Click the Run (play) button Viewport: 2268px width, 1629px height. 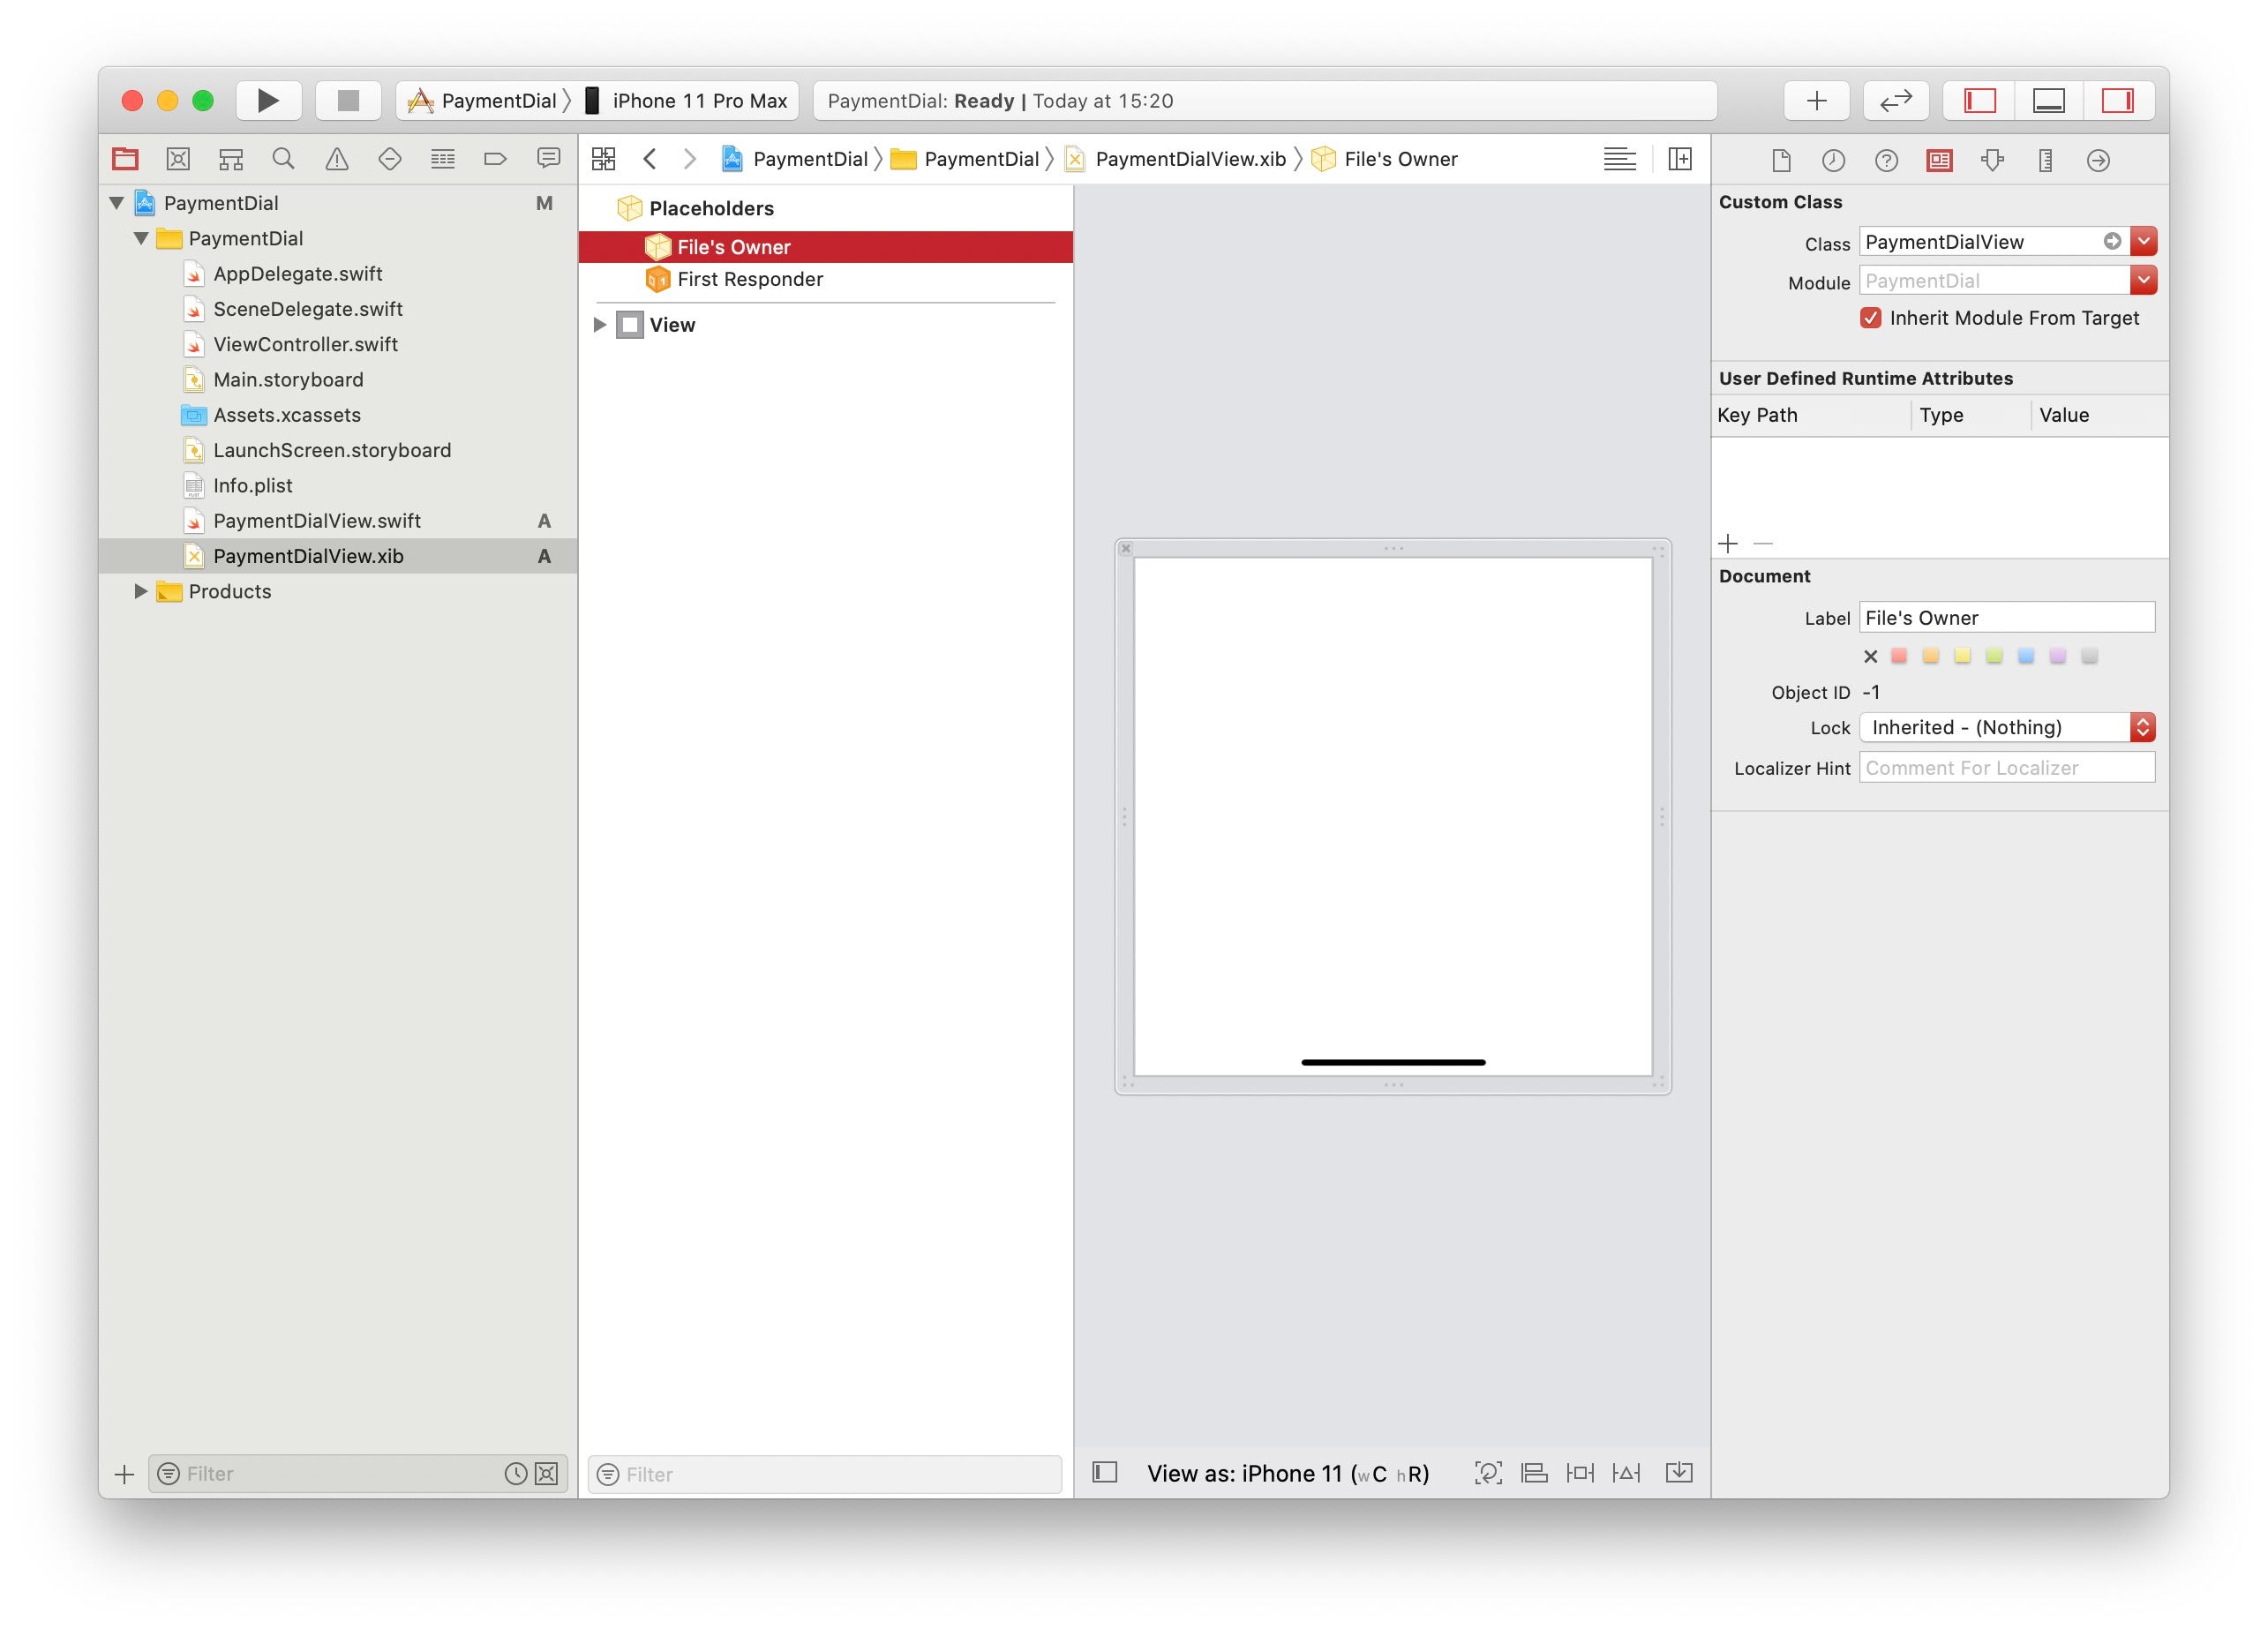pos(268,101)
